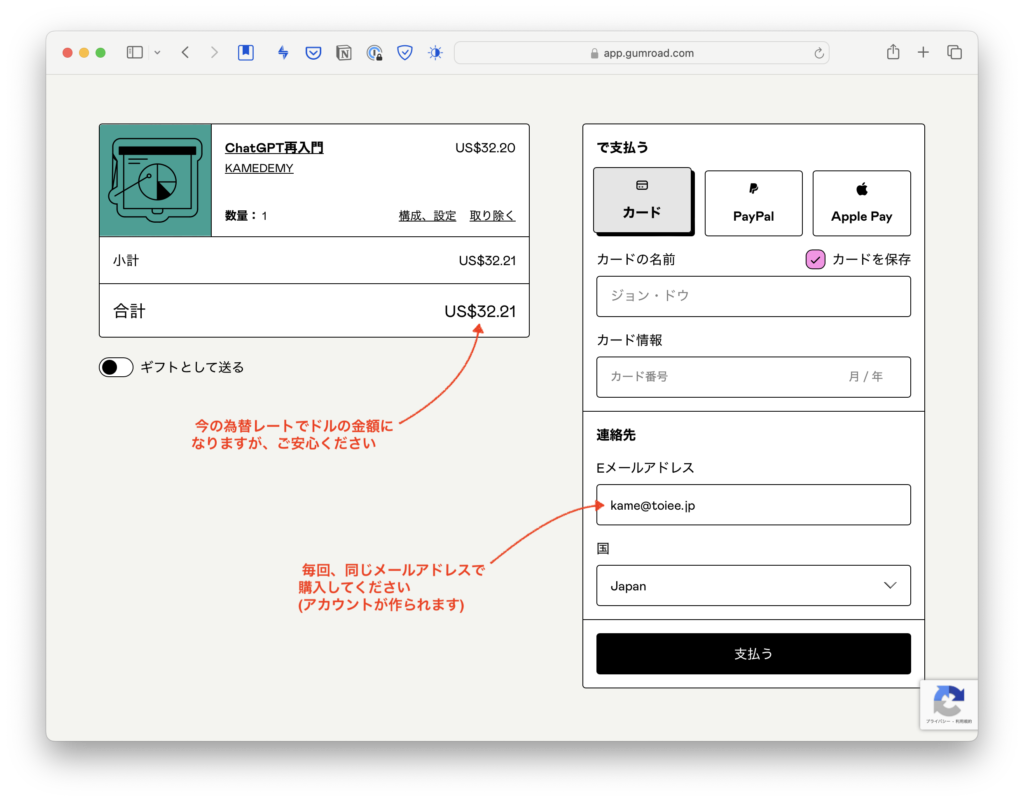Reload the page using refresh icon

click(819, 54)
